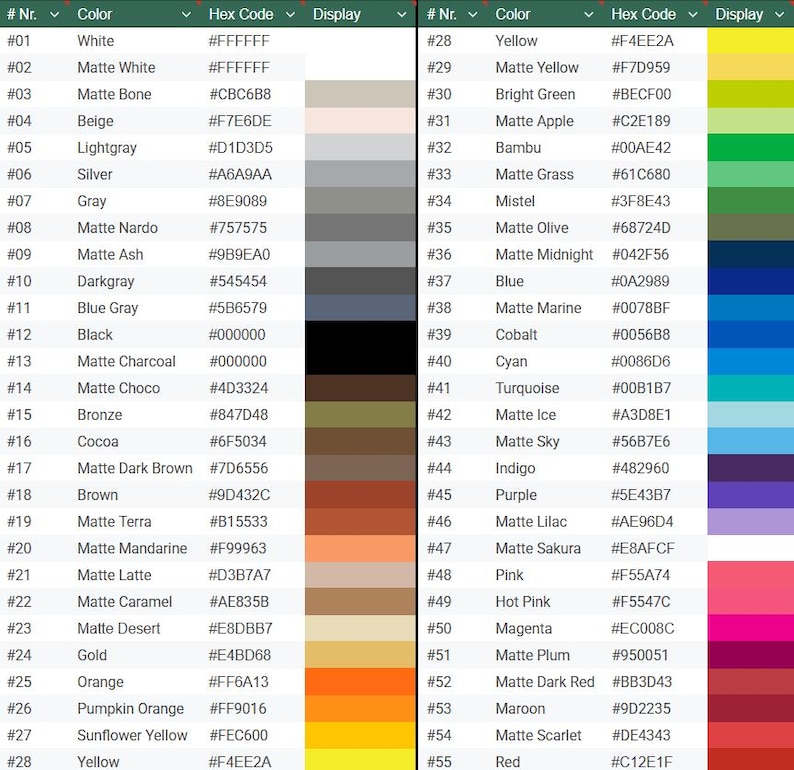Open the Color column filter in left table

pyautogui.click(x=186, y=15)
